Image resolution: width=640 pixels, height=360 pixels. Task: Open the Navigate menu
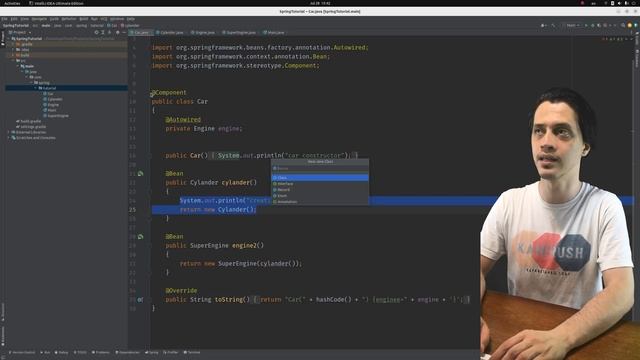39,19
